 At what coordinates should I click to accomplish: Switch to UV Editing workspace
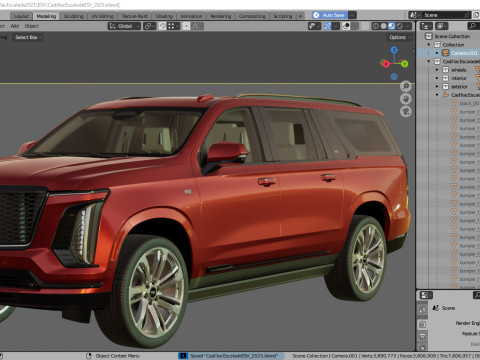pos(102,16)
